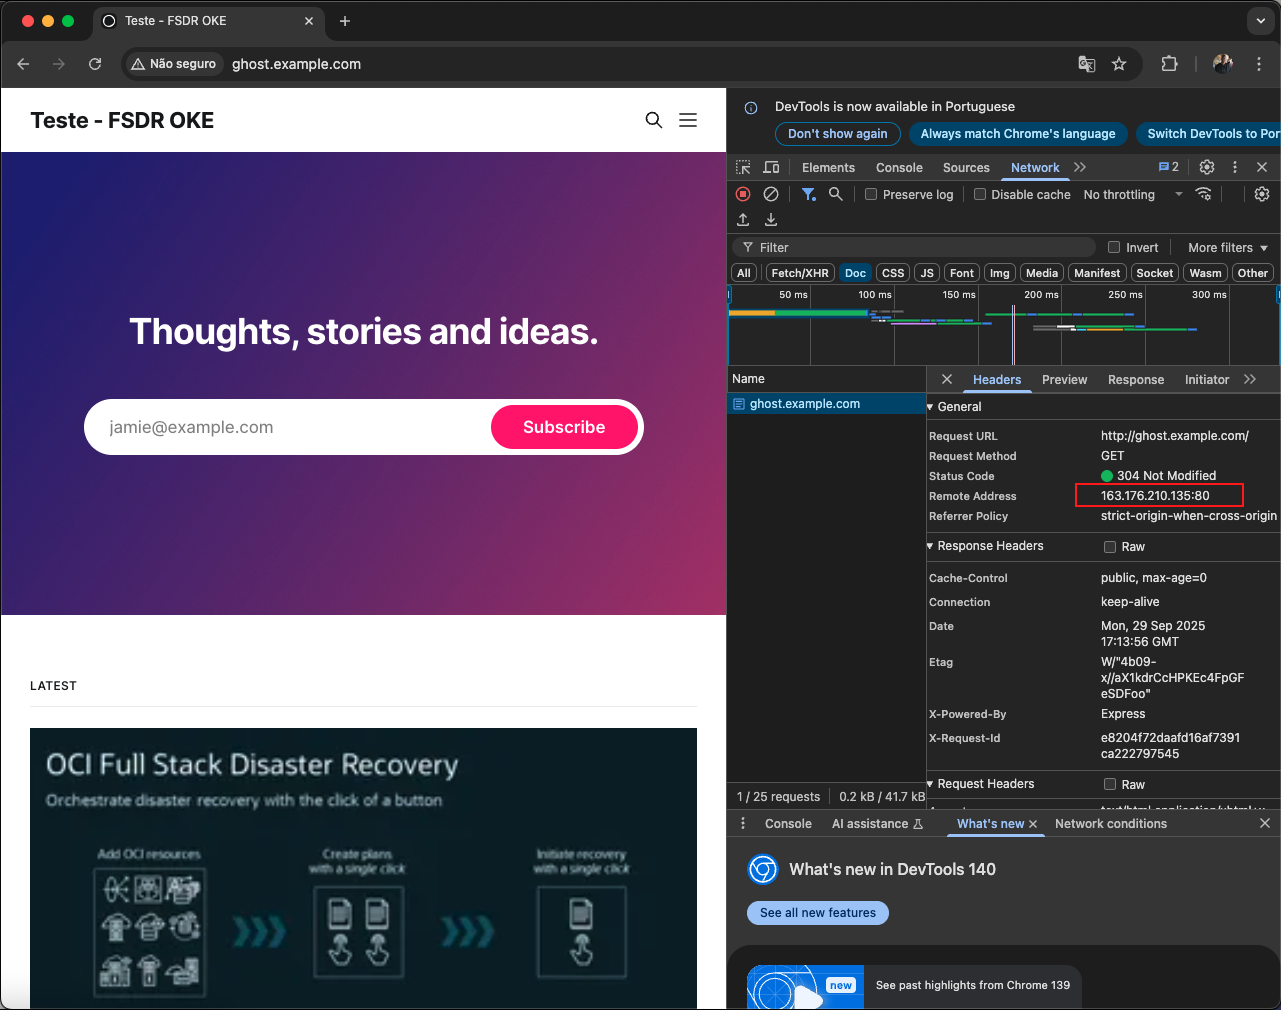Tick the Invert filter checkbox

(x=1114, y=248)
